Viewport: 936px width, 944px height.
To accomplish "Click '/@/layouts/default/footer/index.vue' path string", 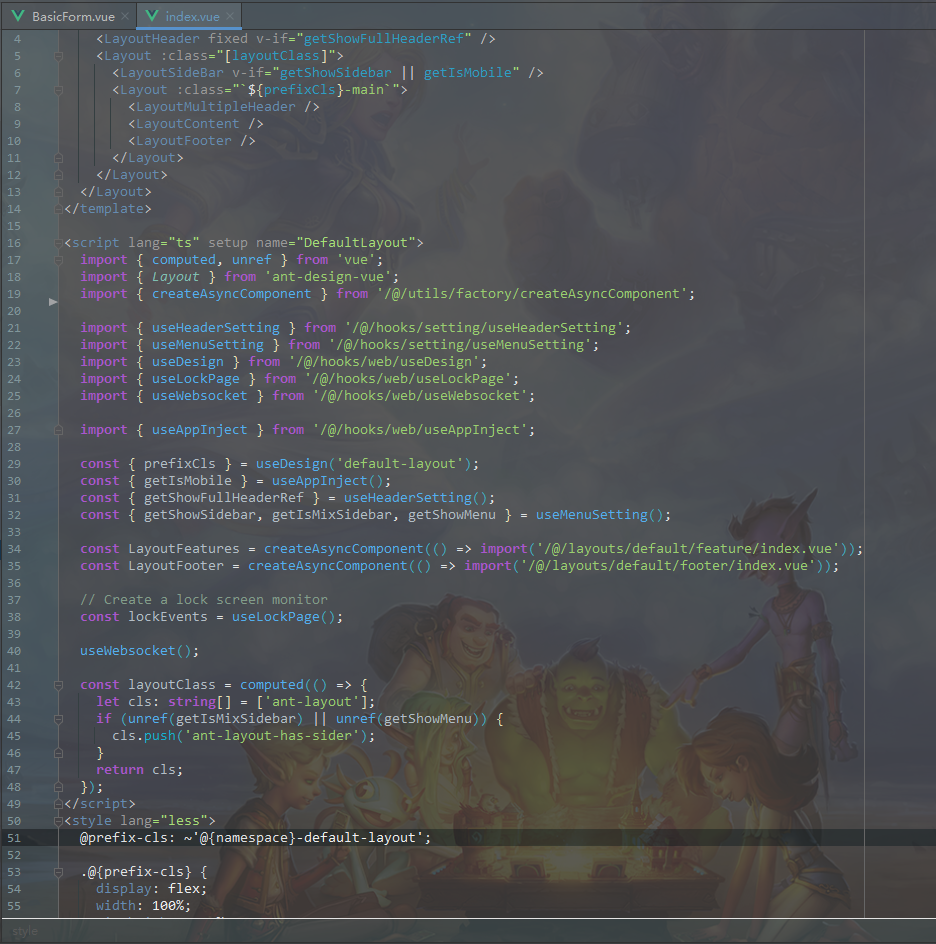I will pos(668,566).
